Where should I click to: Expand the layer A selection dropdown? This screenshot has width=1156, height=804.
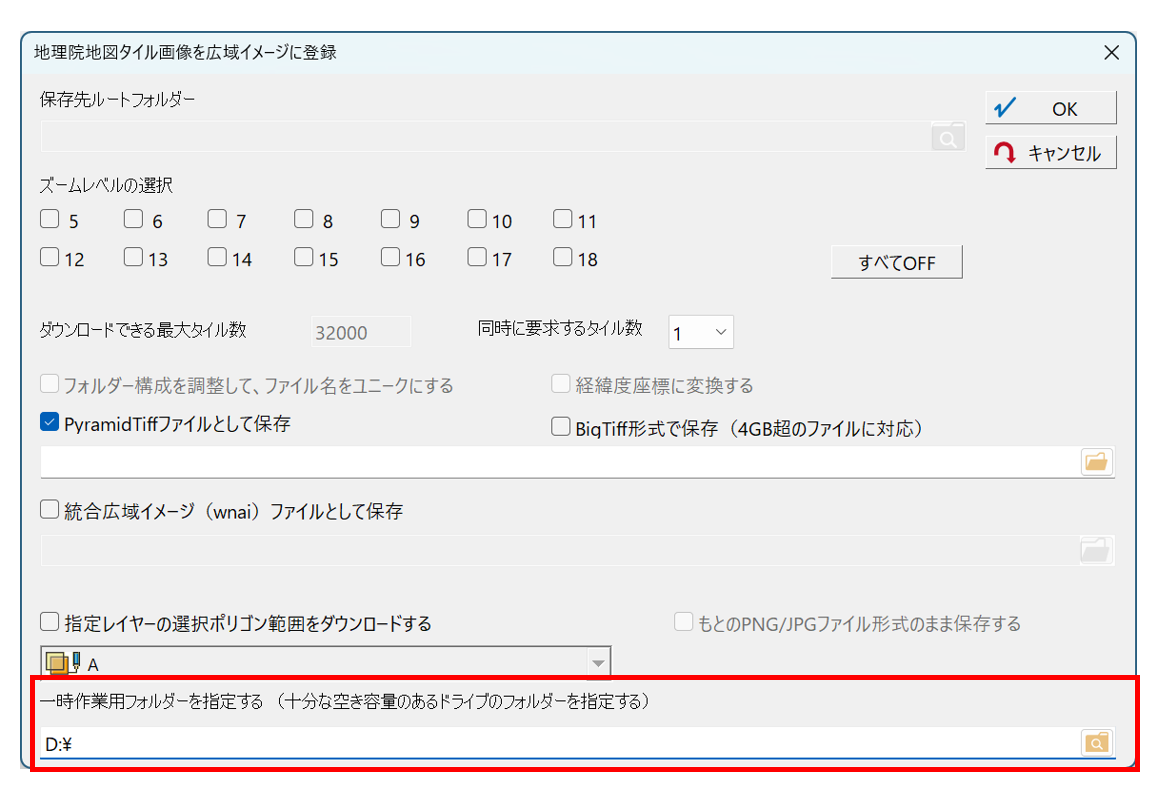(x=598, y=663)
